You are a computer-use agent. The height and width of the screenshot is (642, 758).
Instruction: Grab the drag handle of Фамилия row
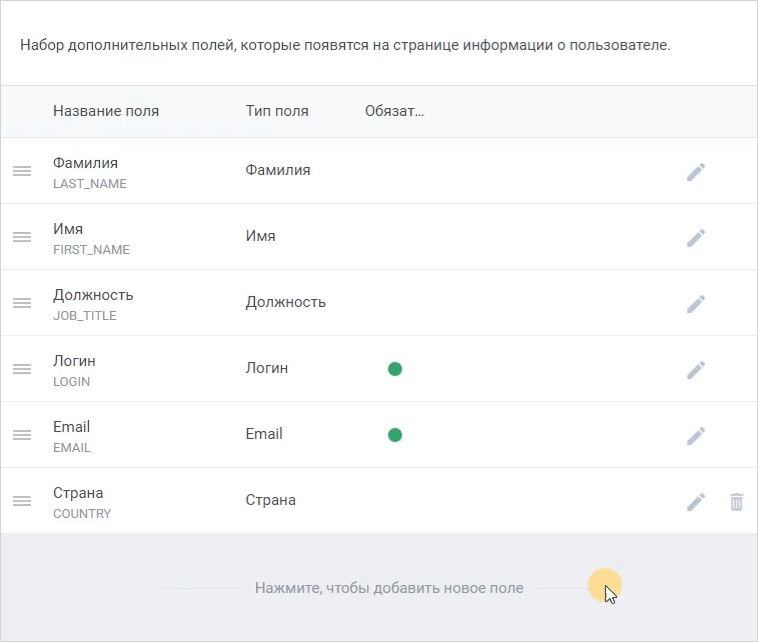coord(22,171)
